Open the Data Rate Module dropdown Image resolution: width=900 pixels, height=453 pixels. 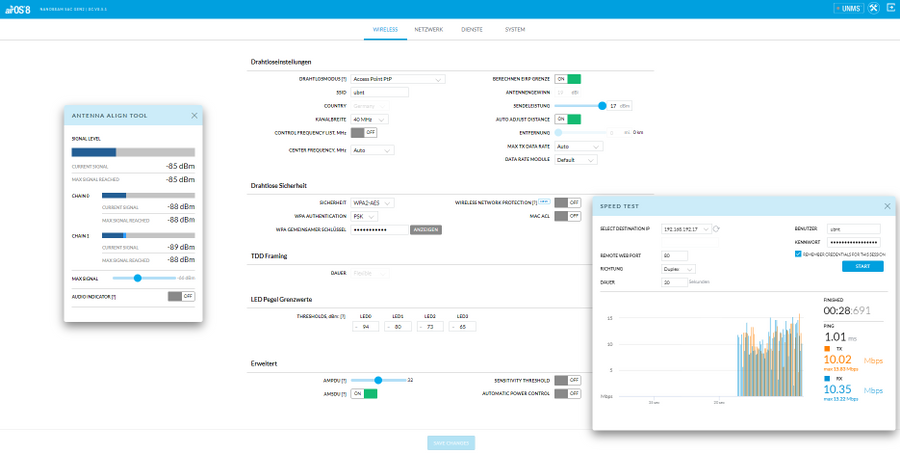[576, 160]
